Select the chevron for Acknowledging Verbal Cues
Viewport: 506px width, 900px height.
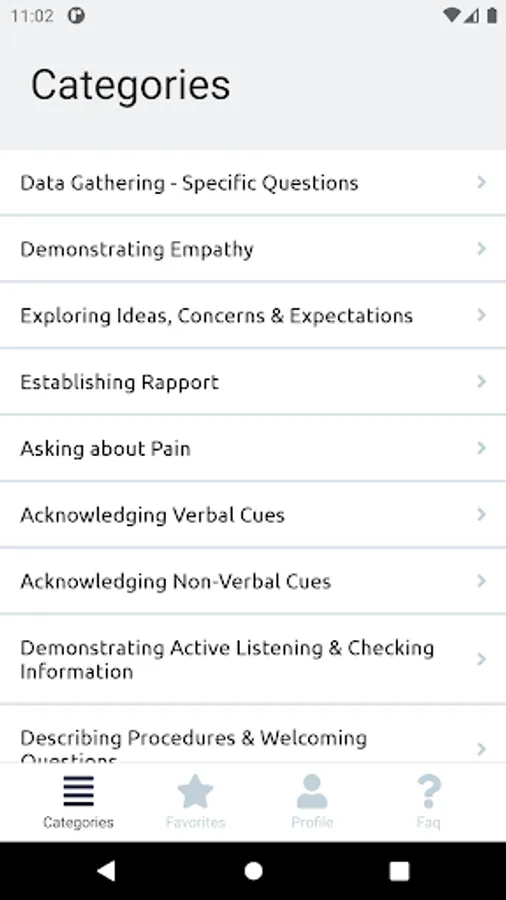tap(481, 514)
